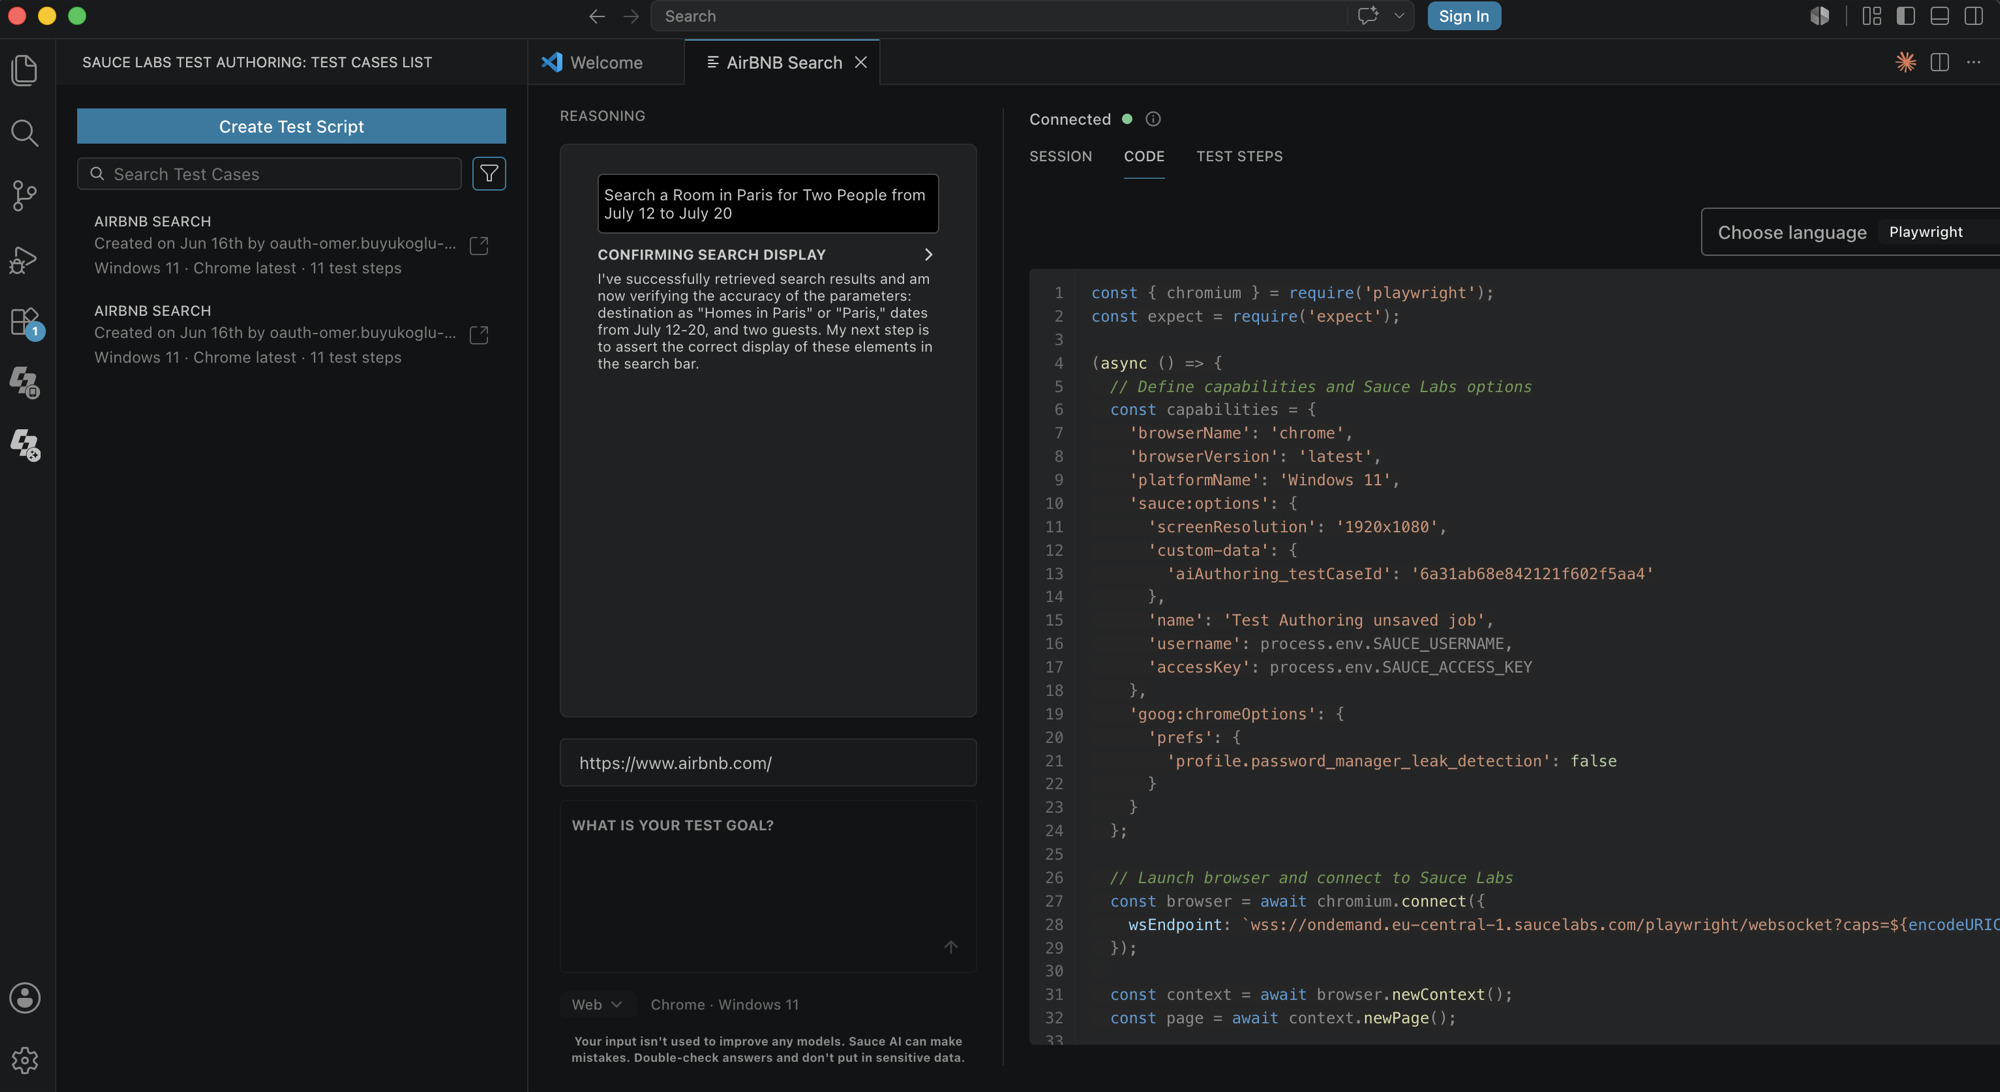Open the Accounts icon
Image resolution: width=2000 pixels, height=1092 pixels.
click(25, 997)
